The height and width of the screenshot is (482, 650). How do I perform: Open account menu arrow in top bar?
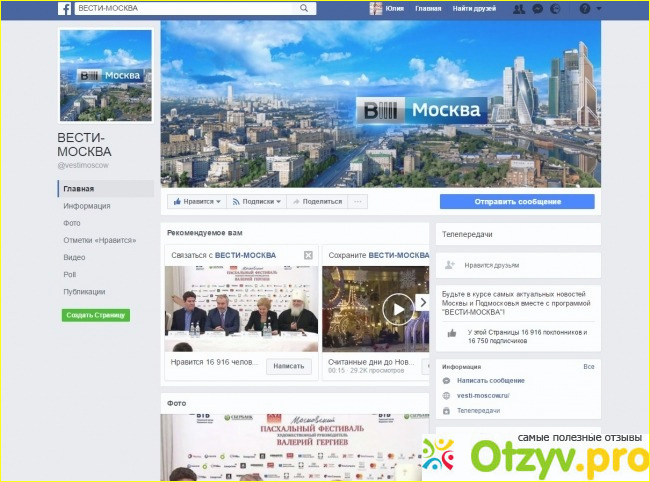point(600,8)
